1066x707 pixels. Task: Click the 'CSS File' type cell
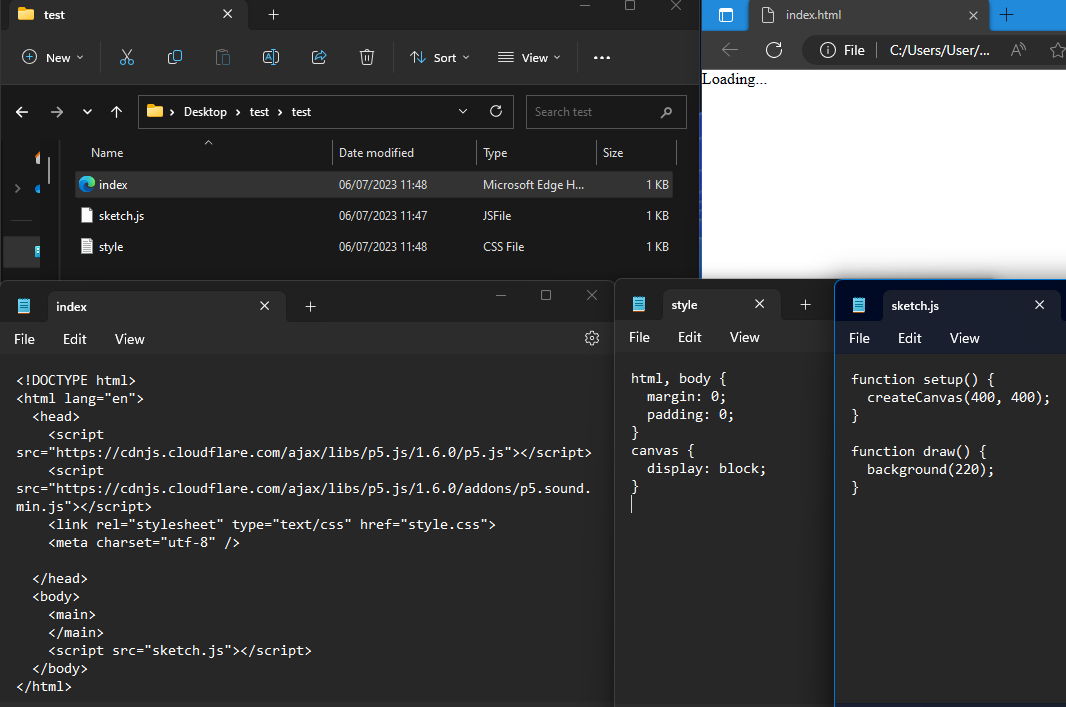coord(503,247)
